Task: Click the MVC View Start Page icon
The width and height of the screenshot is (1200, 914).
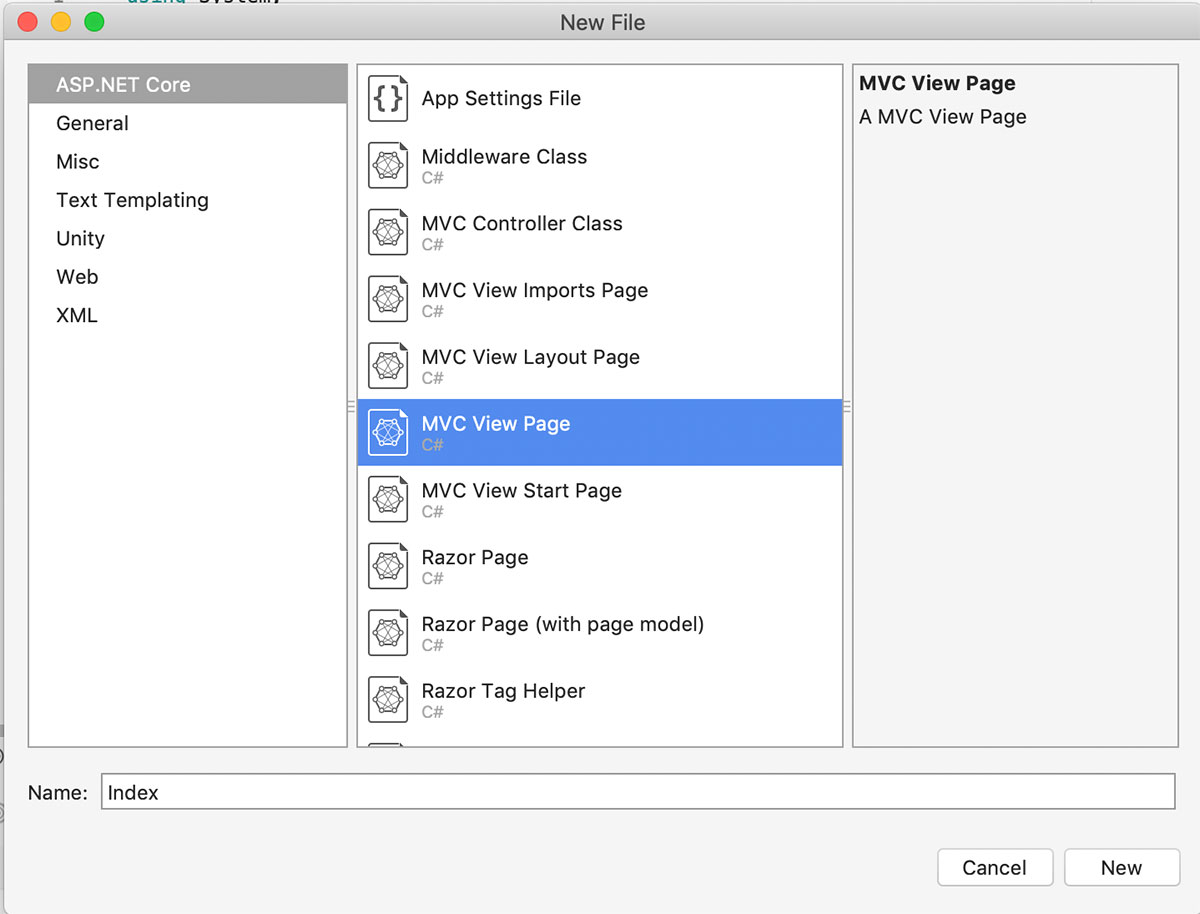Action: (388, 500)
